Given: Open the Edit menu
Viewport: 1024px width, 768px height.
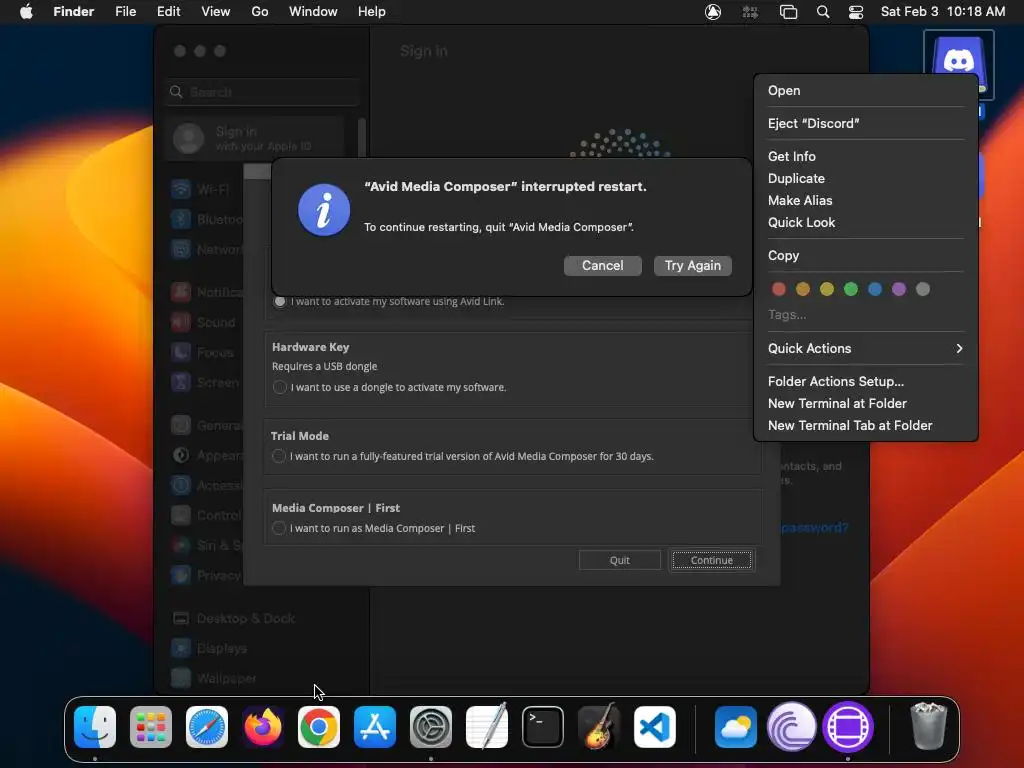Looking at the screenshot, I should pos(168,12).
